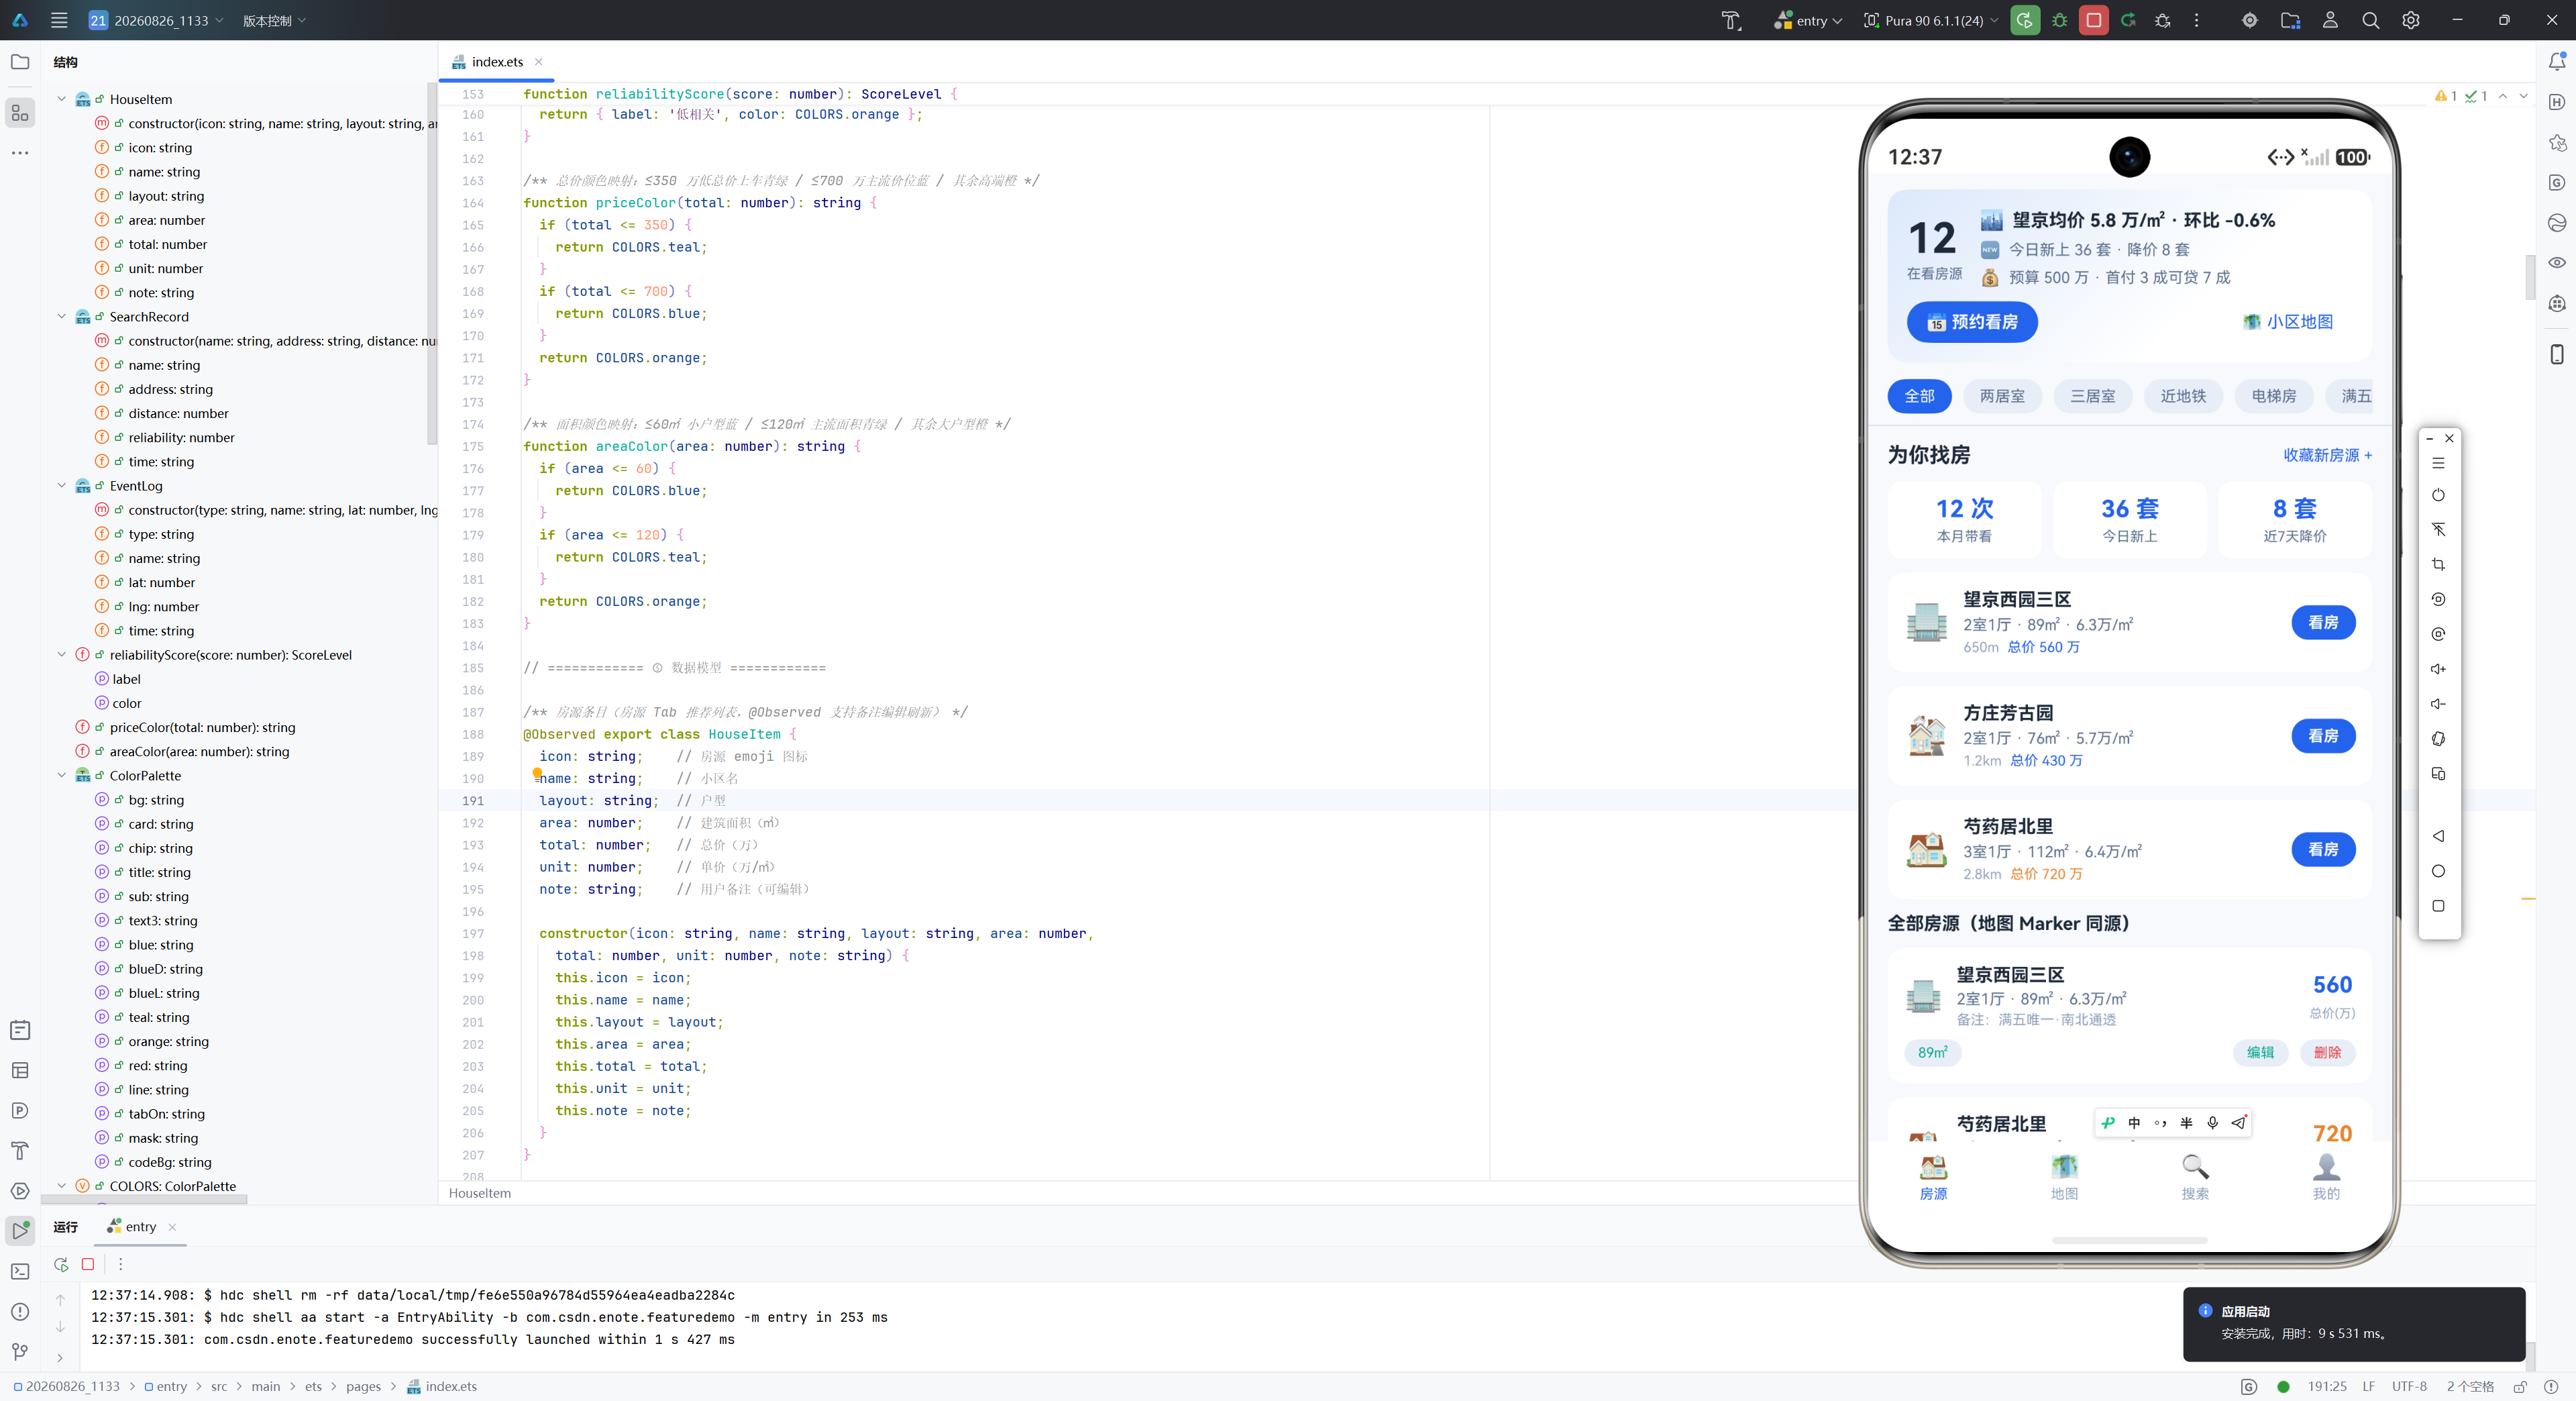Image resolution: width=2576 pixels, height=1401 pixels.
Task: Tap 删除 on the 望京西园三区 card
Action: [2327, 1052]
